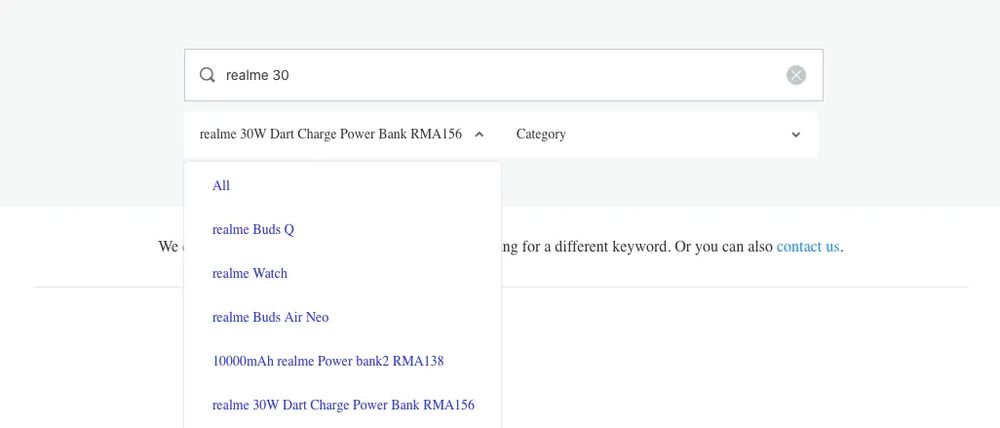Image resolution: width=1000 pixels, height=428 pixels.
Task: Click the 'Category' label text
Action: (541, 134)
